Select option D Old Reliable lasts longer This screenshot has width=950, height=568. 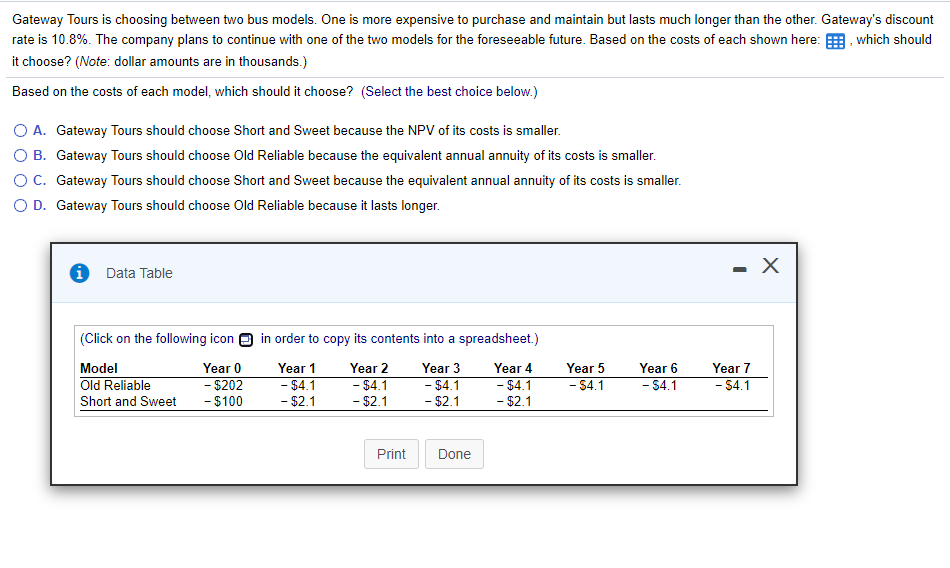(21, 205)
